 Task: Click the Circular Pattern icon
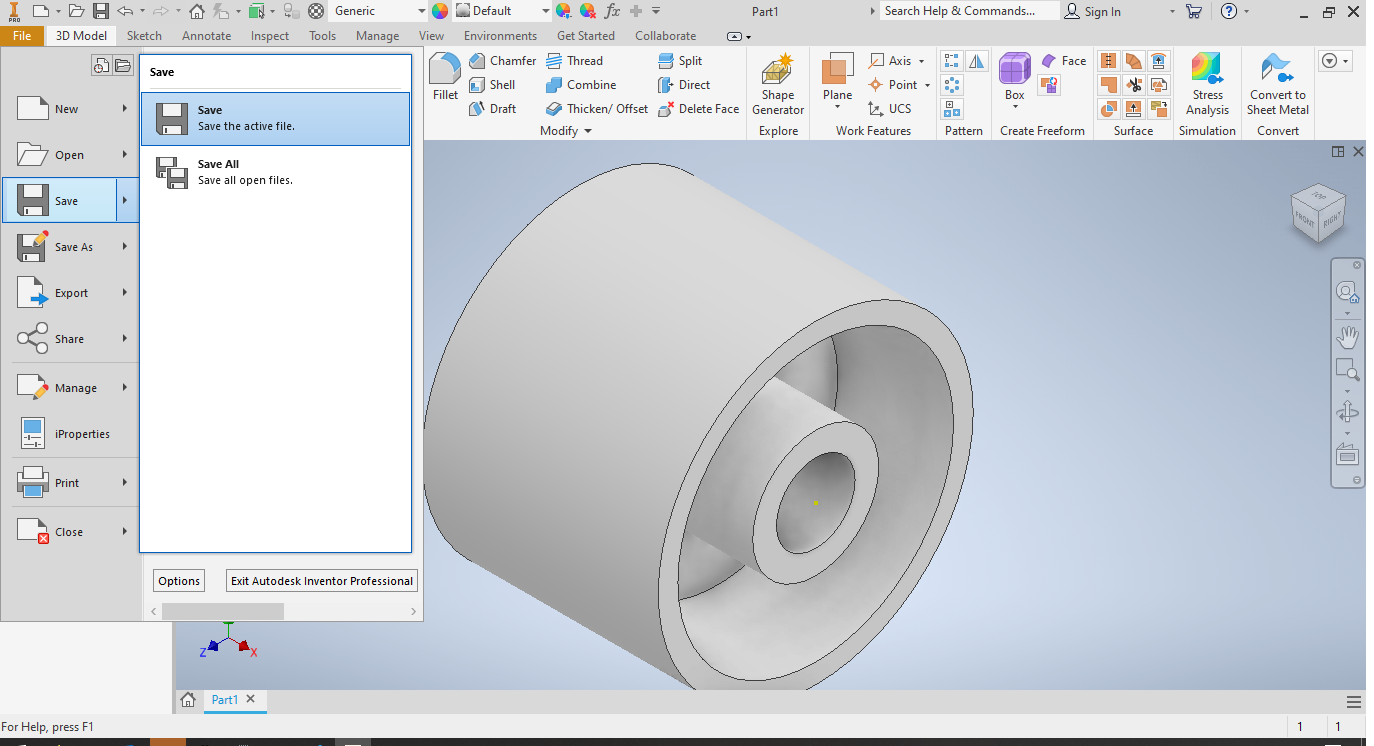pos(952,86)
